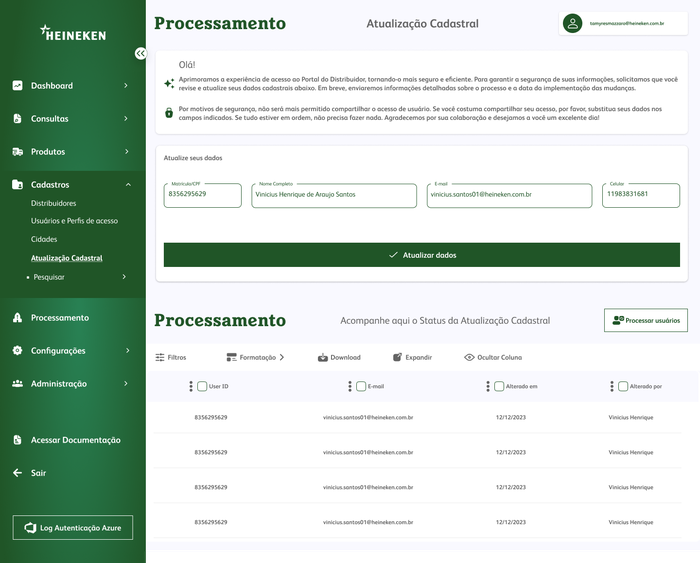Click the Produtos truck icon

coord(17,152)
